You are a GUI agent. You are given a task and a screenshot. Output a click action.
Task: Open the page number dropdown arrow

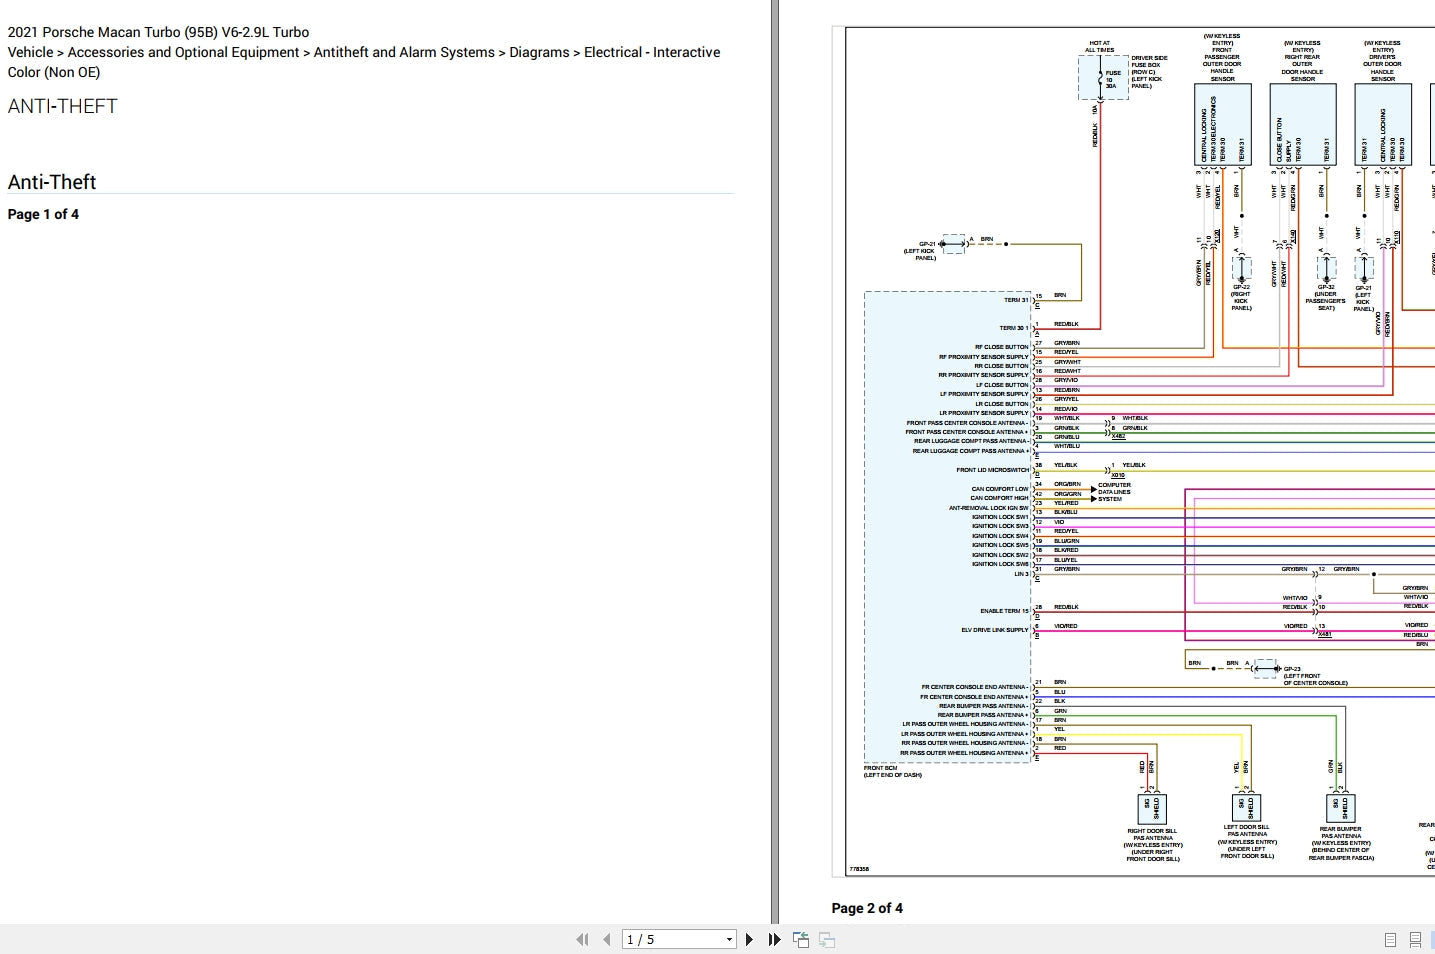click(729, 940)
